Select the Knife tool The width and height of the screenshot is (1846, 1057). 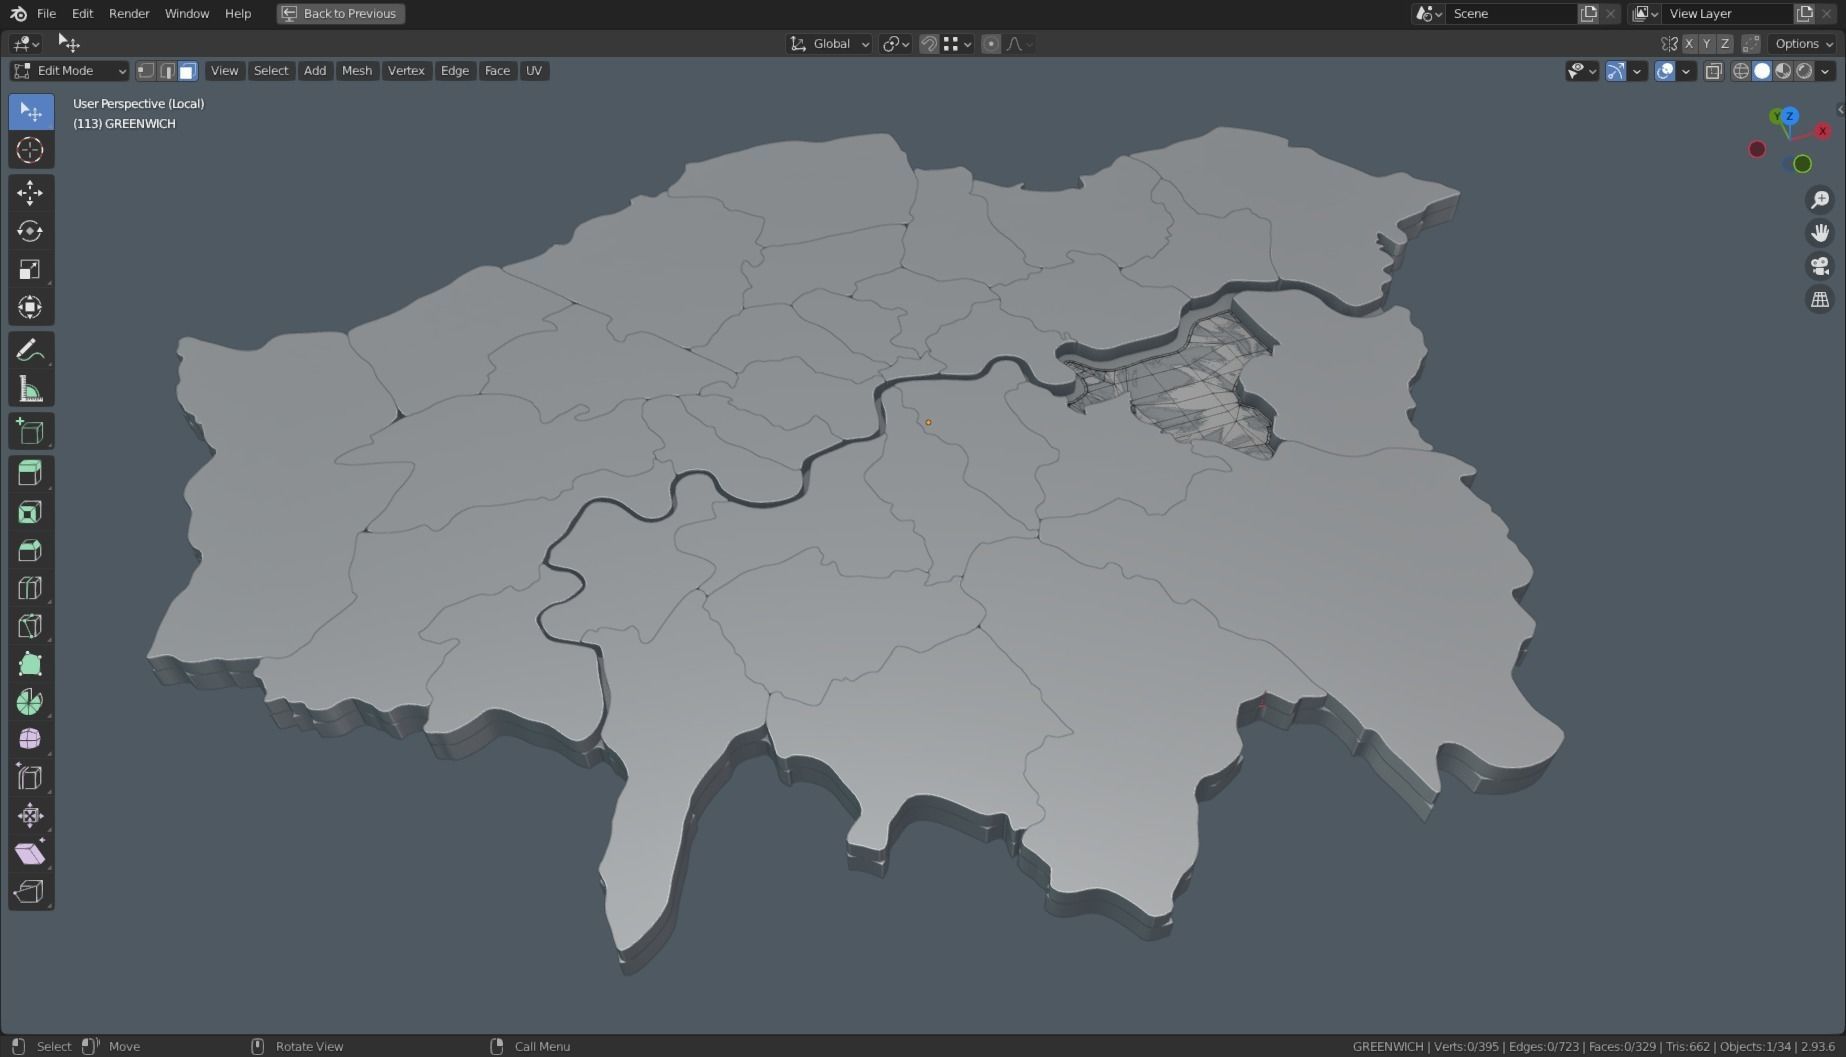[30, 626]
